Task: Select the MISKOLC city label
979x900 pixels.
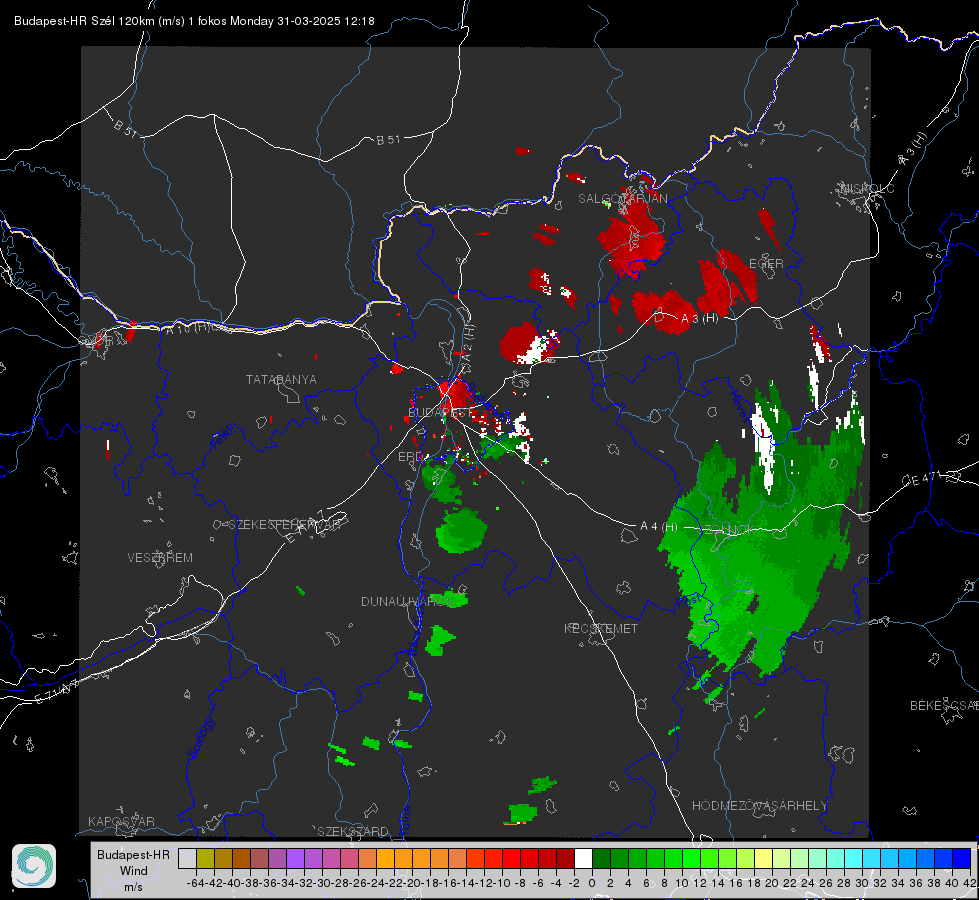Action: 867,188
